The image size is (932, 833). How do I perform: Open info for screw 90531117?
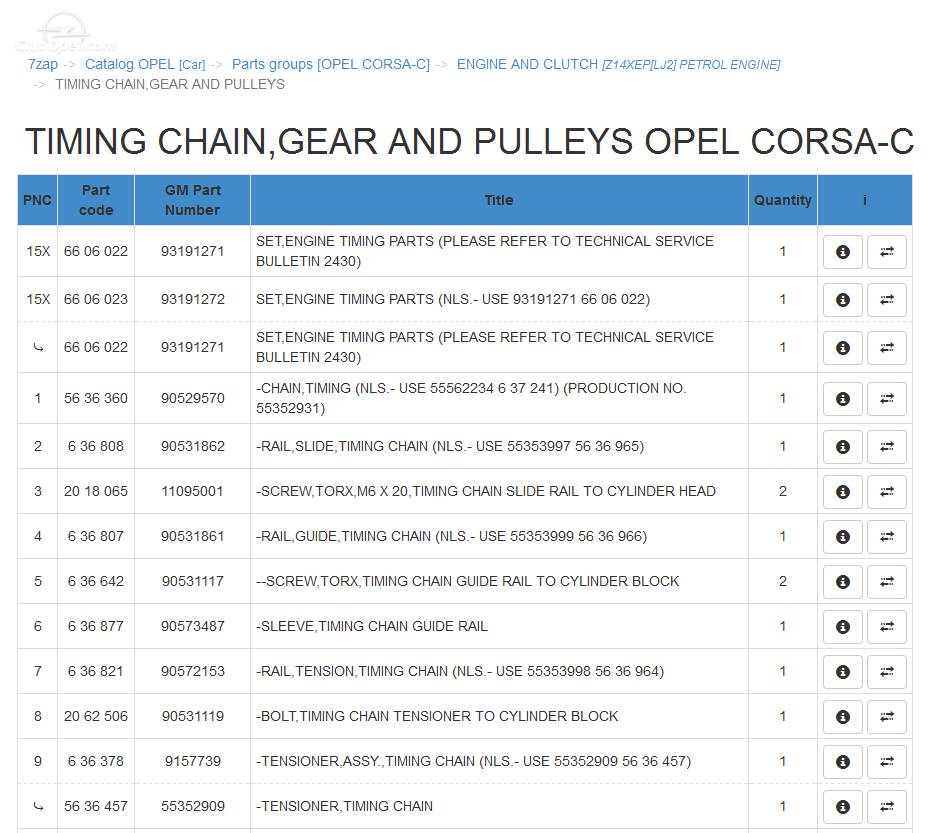point(842,581)
